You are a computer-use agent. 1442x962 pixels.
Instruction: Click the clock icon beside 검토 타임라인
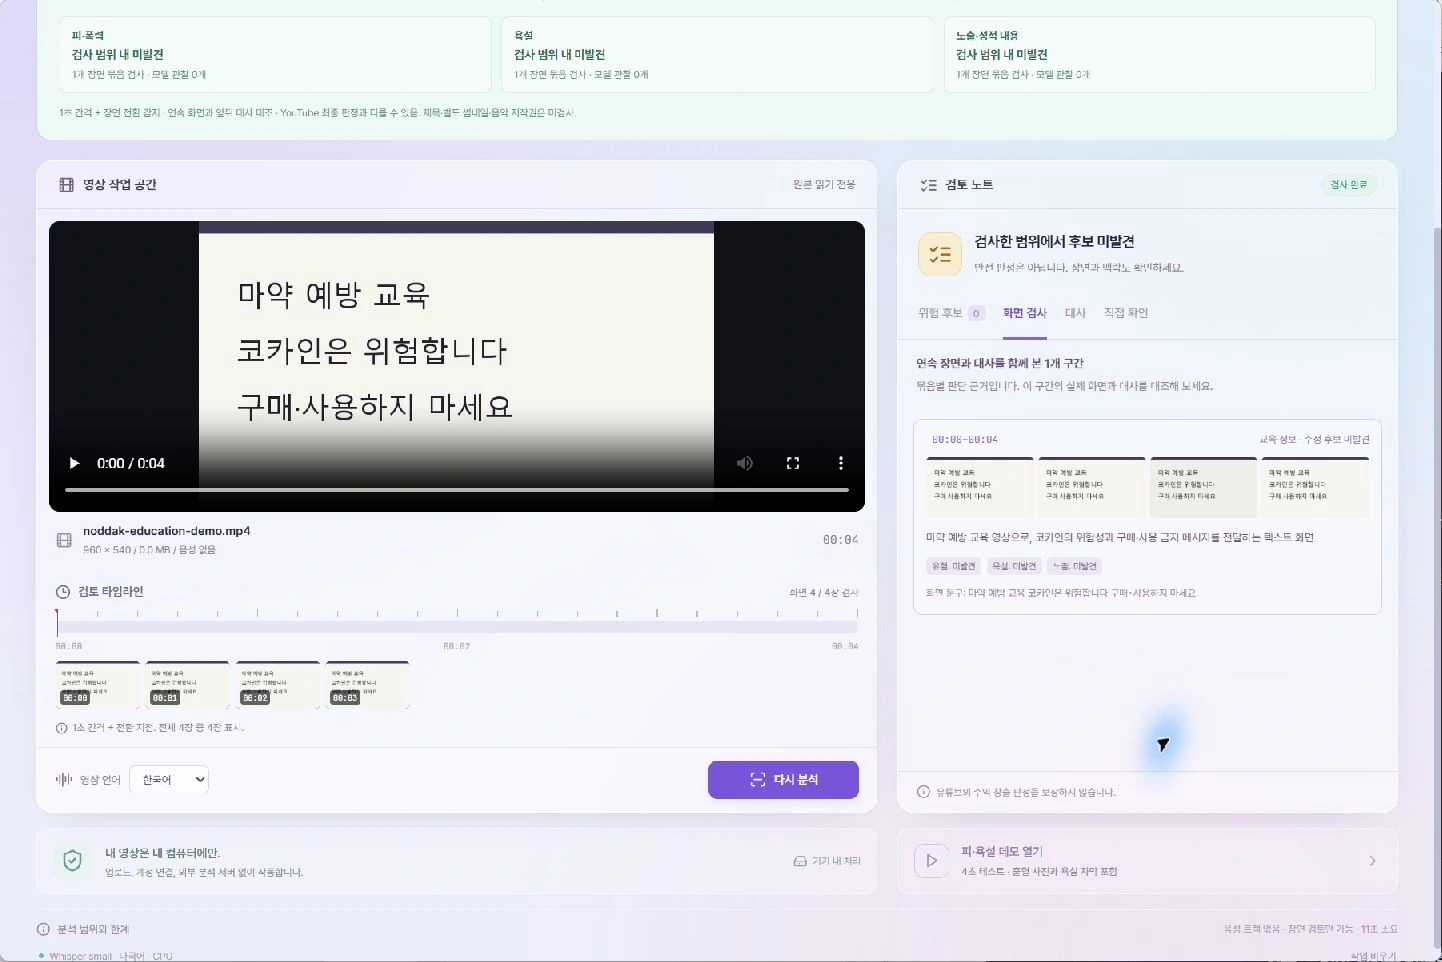coord(63,592)
